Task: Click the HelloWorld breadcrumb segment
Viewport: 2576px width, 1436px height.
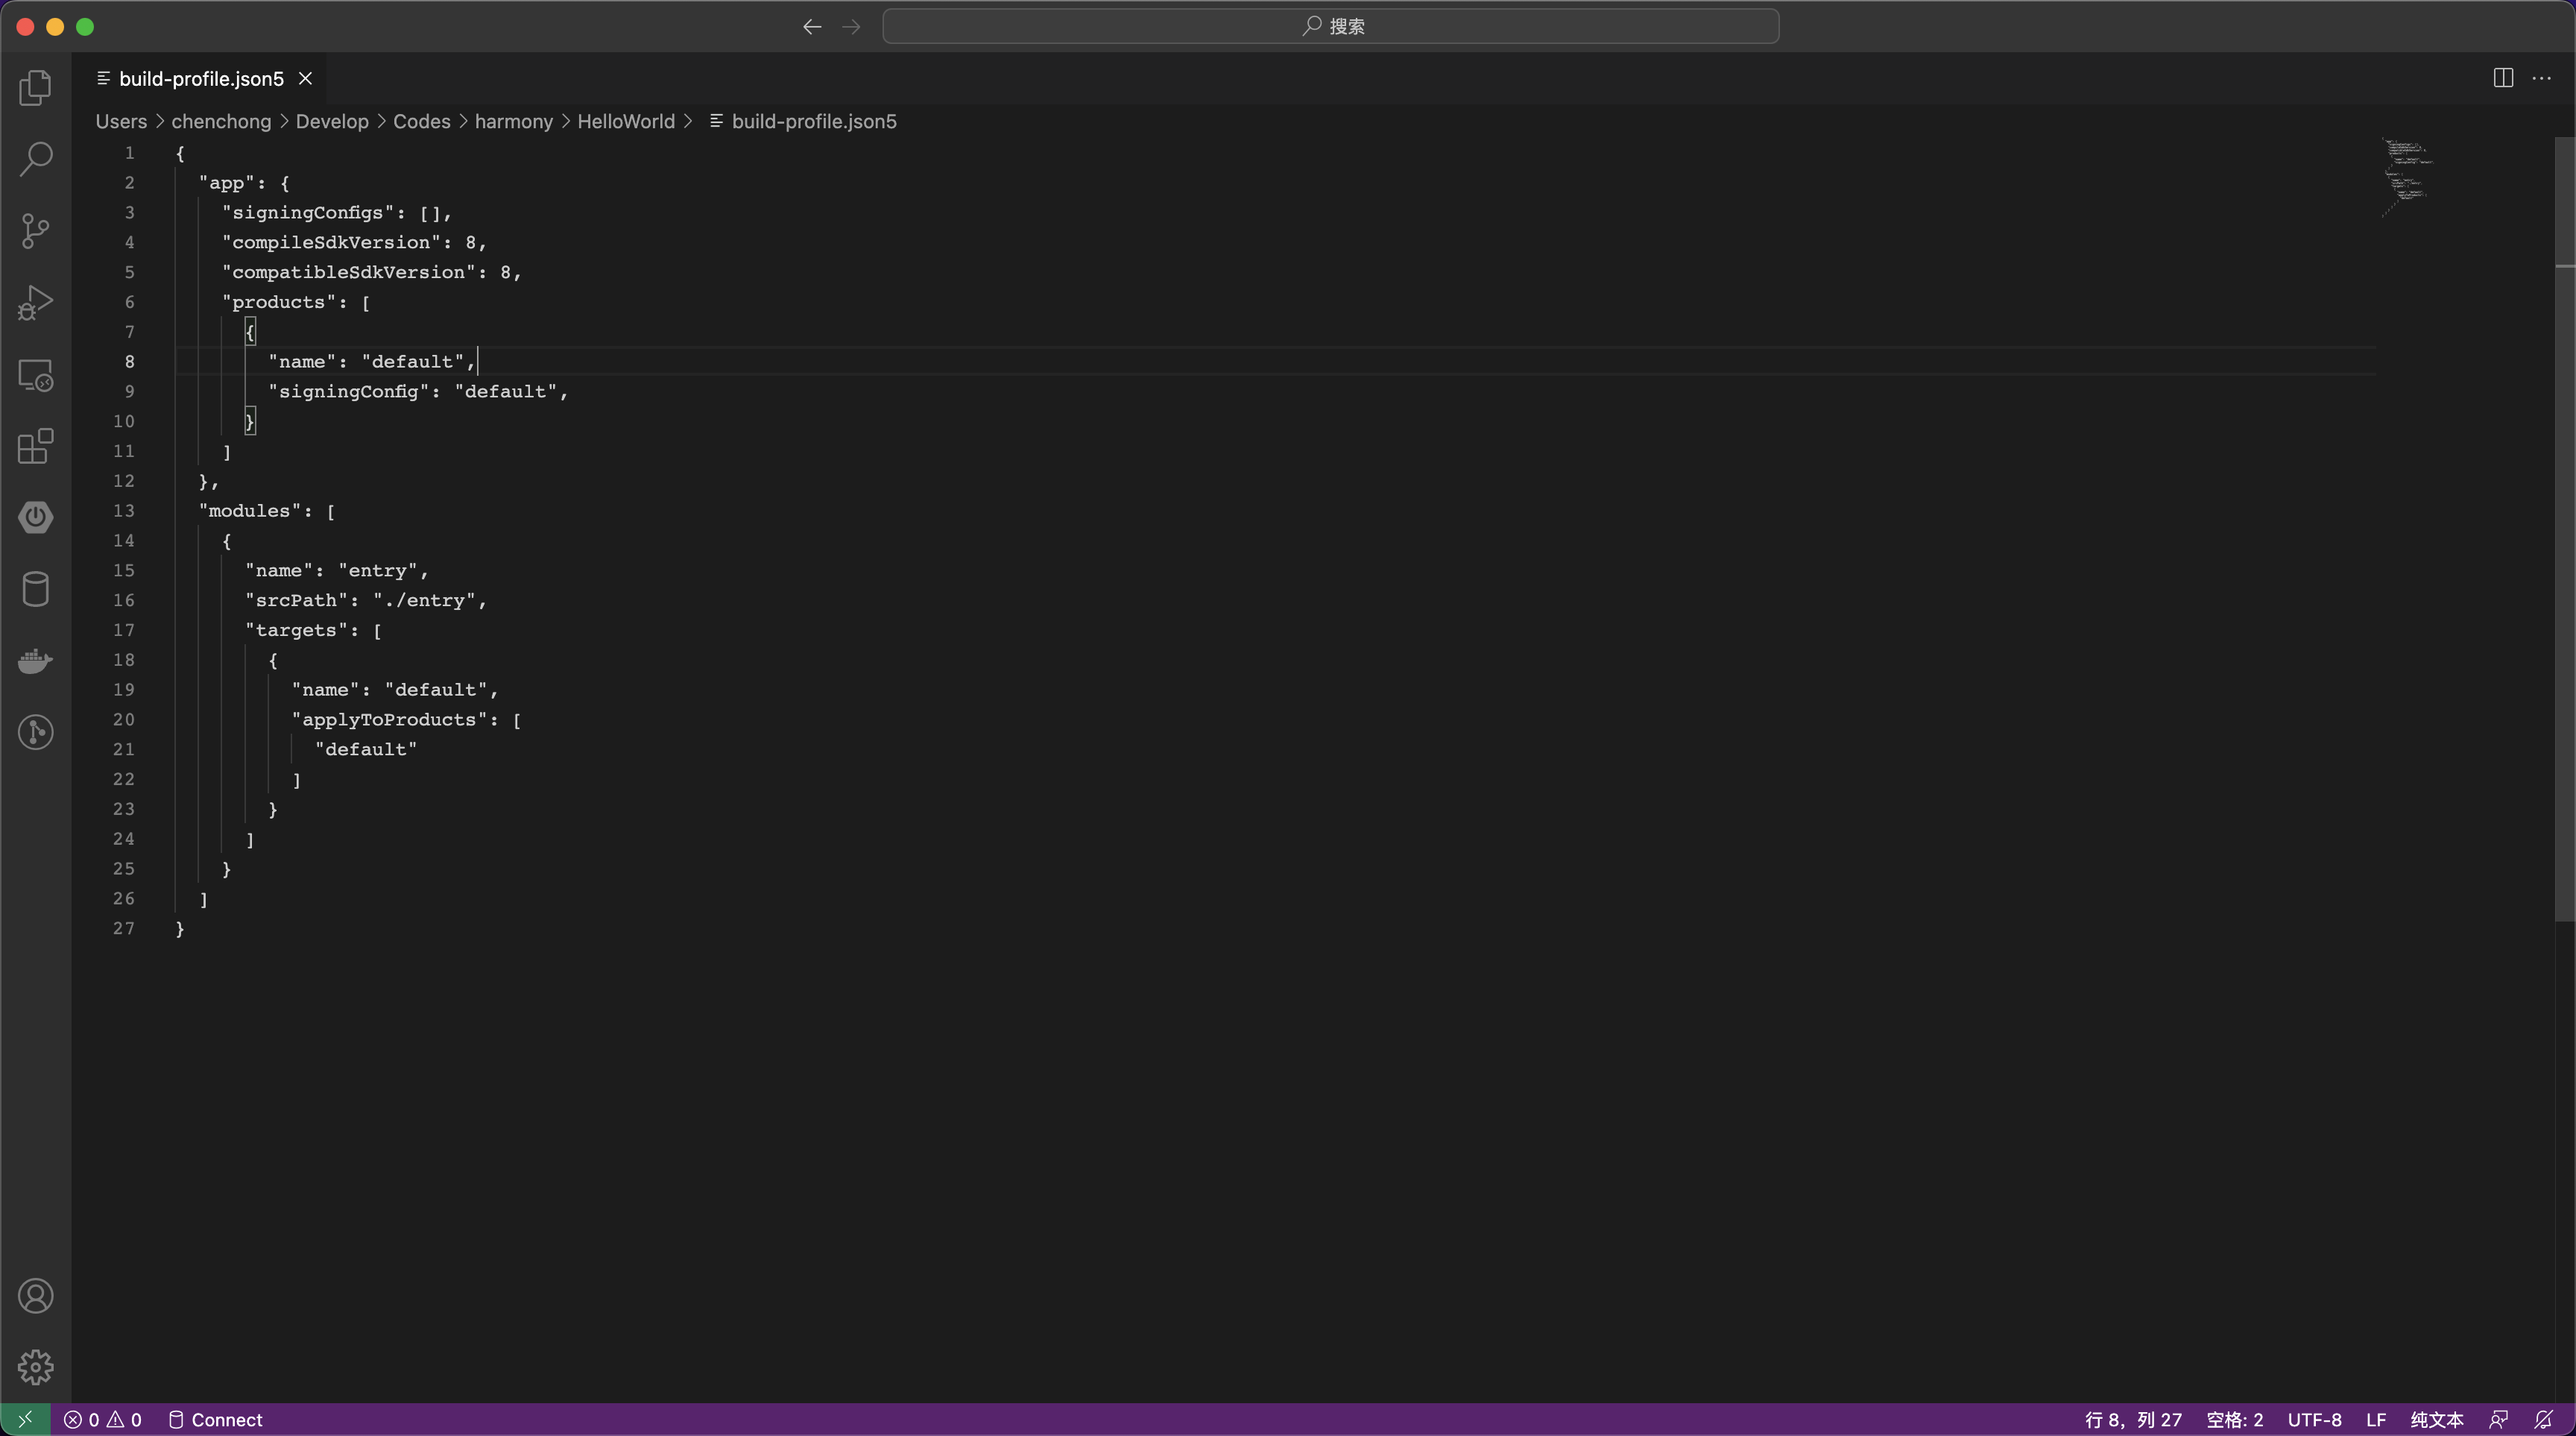Action: (626, 121)
